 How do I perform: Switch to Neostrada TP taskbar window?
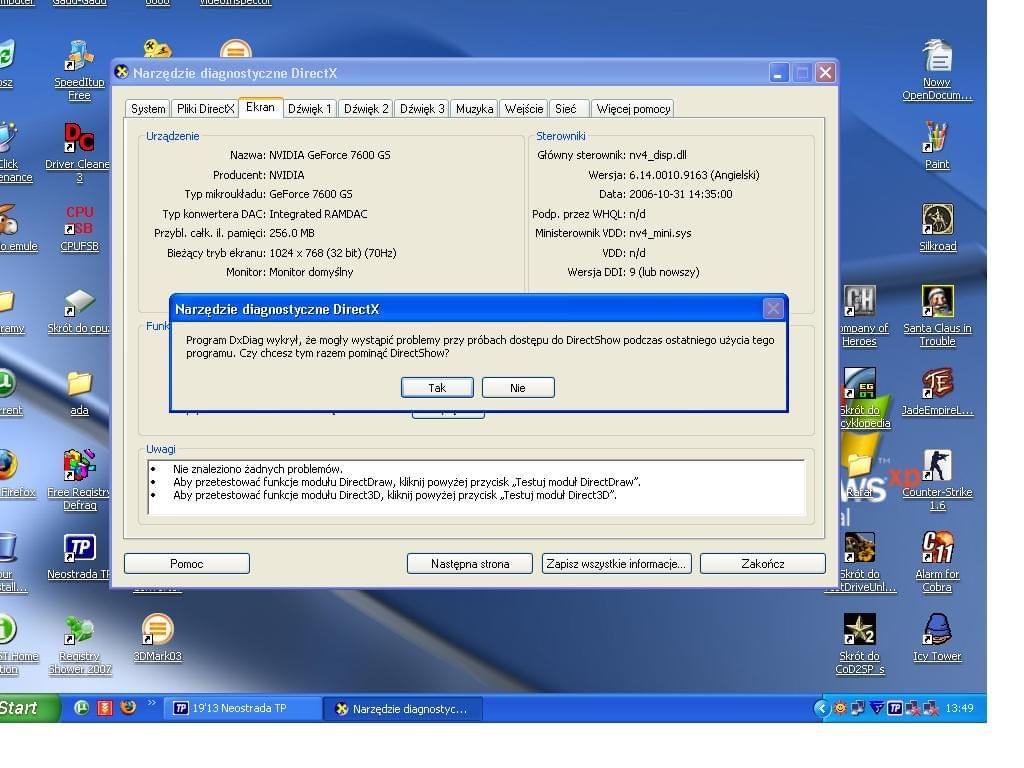pos(243,708)
